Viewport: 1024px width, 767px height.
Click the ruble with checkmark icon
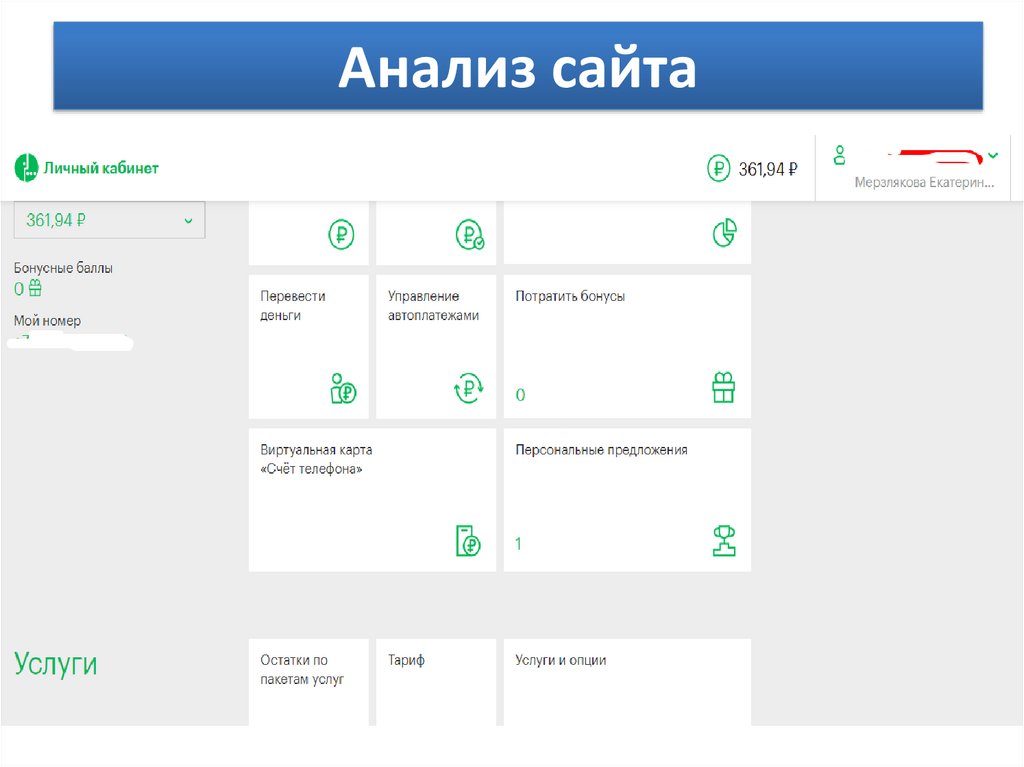(469, 235)
